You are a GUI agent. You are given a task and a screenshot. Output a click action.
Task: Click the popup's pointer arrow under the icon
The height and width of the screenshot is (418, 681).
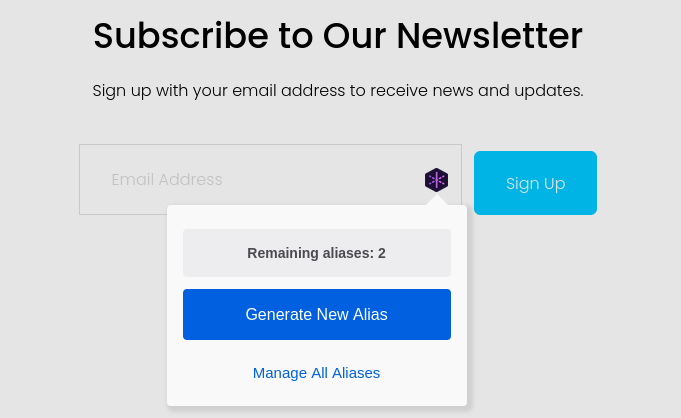tap(436, 199)
